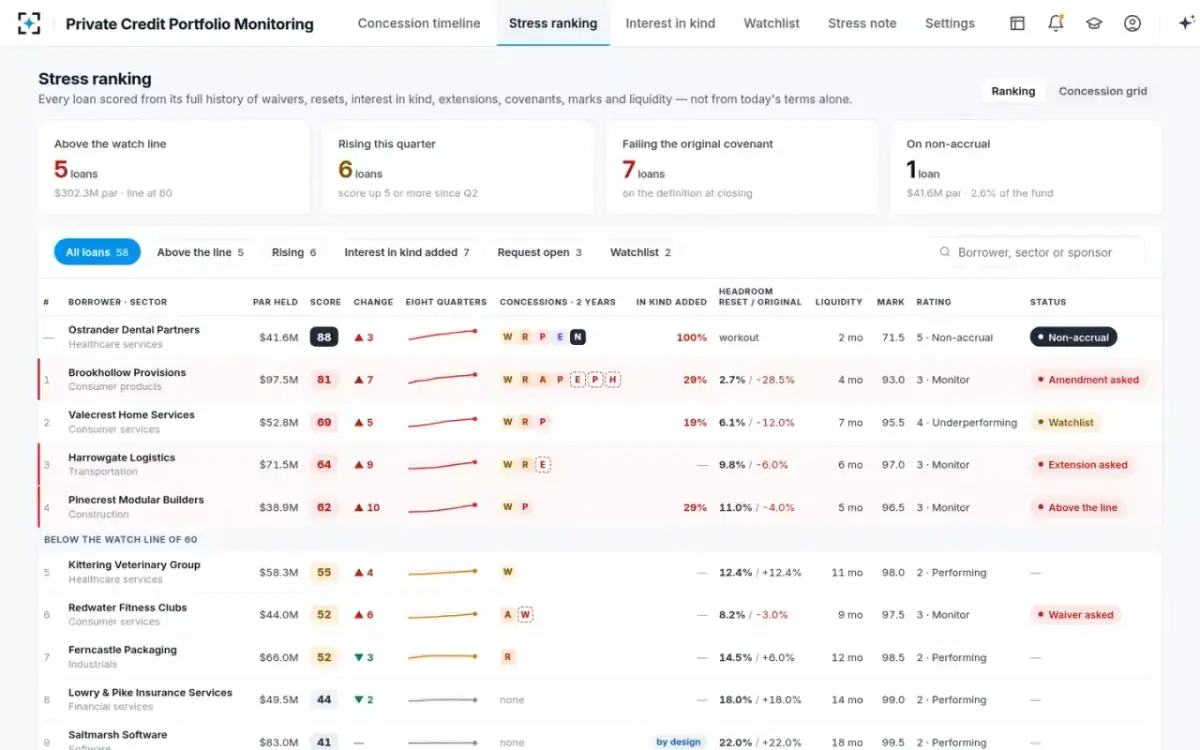The image size is (1200, 750).
Task: Open the Above the watch line card
Action: pyautogui.click(x=174, y=168)
